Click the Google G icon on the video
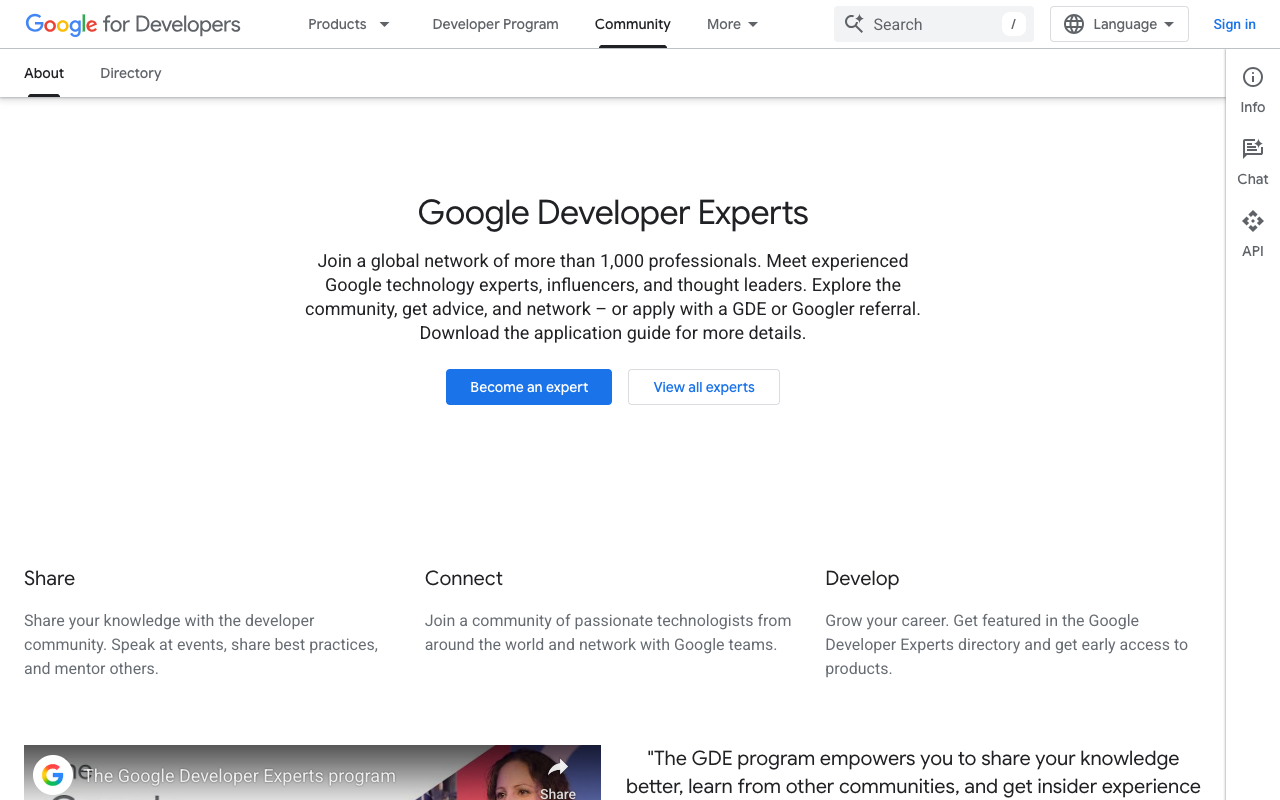1280x800 pixels. coord(52,775)
